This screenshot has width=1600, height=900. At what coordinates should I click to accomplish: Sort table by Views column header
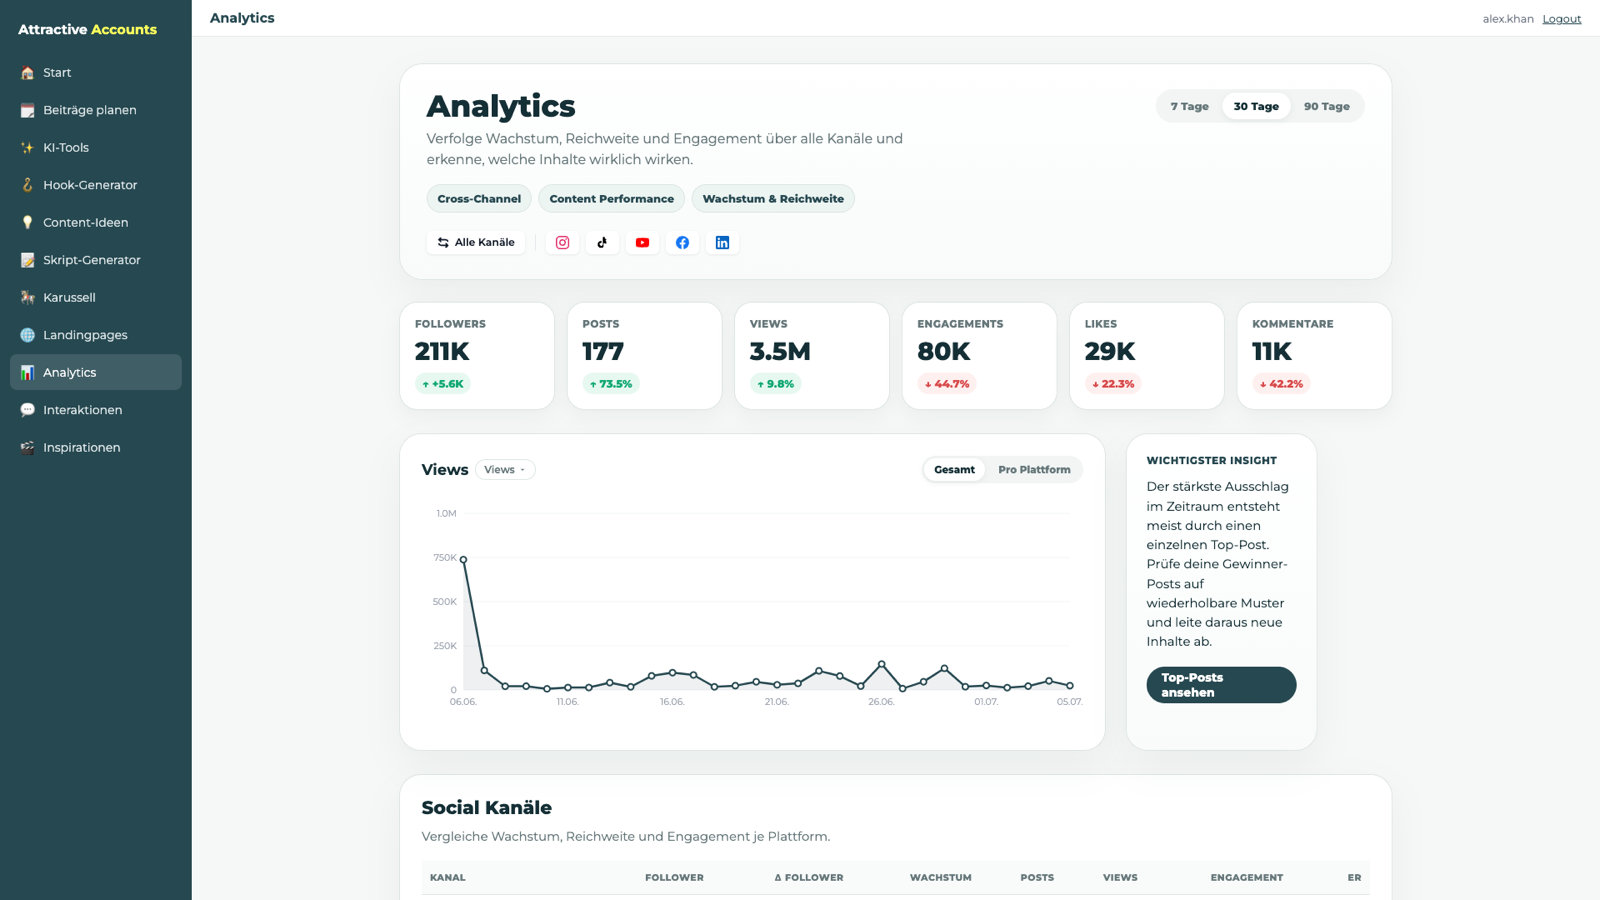coord(1120,878)
